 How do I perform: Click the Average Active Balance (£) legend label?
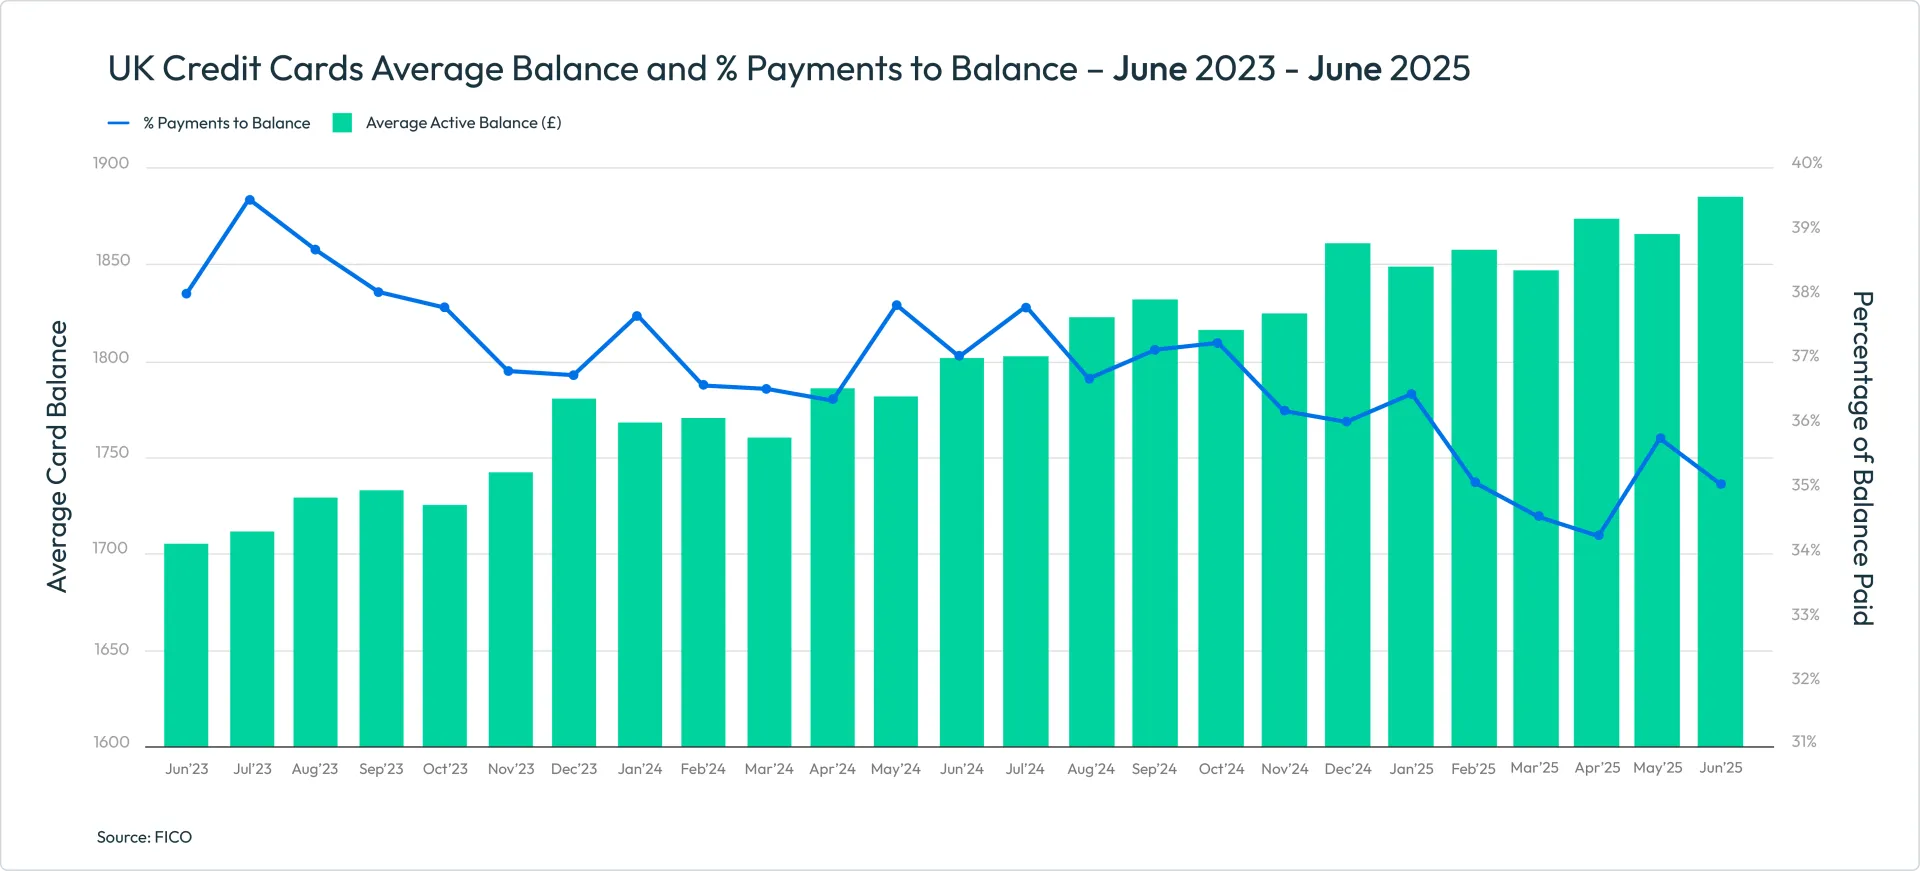click(463, 123)
